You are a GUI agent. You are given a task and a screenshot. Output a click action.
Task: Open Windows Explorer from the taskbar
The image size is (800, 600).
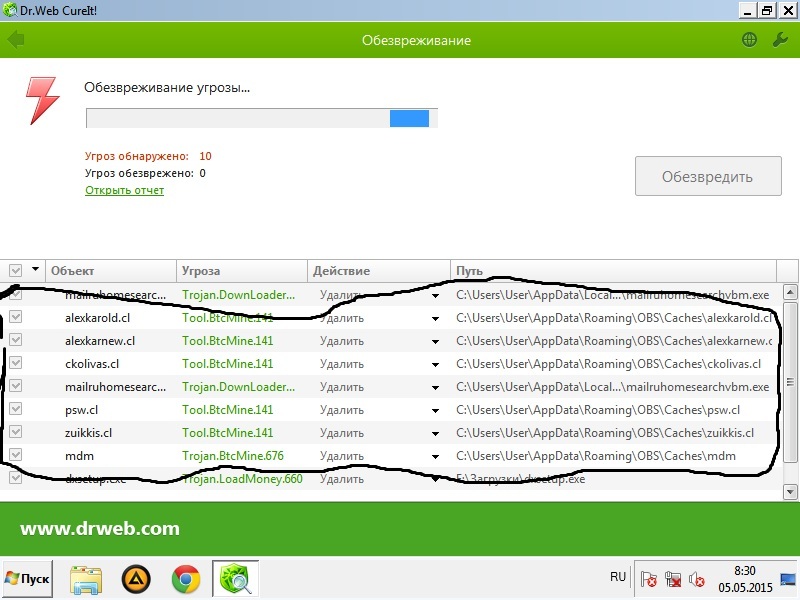(87, 578)
